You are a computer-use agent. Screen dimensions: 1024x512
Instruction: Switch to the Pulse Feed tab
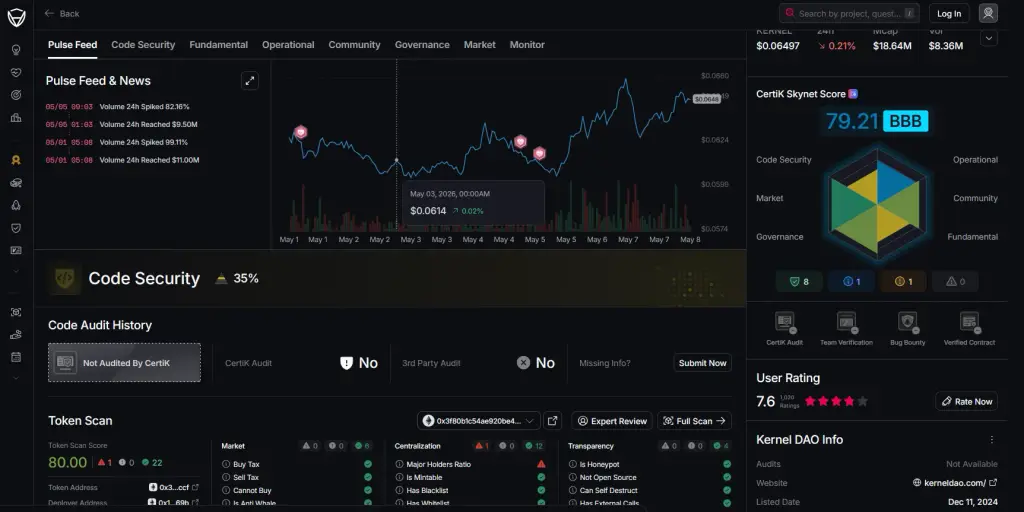pyautogui.click(x=72, y=44)
